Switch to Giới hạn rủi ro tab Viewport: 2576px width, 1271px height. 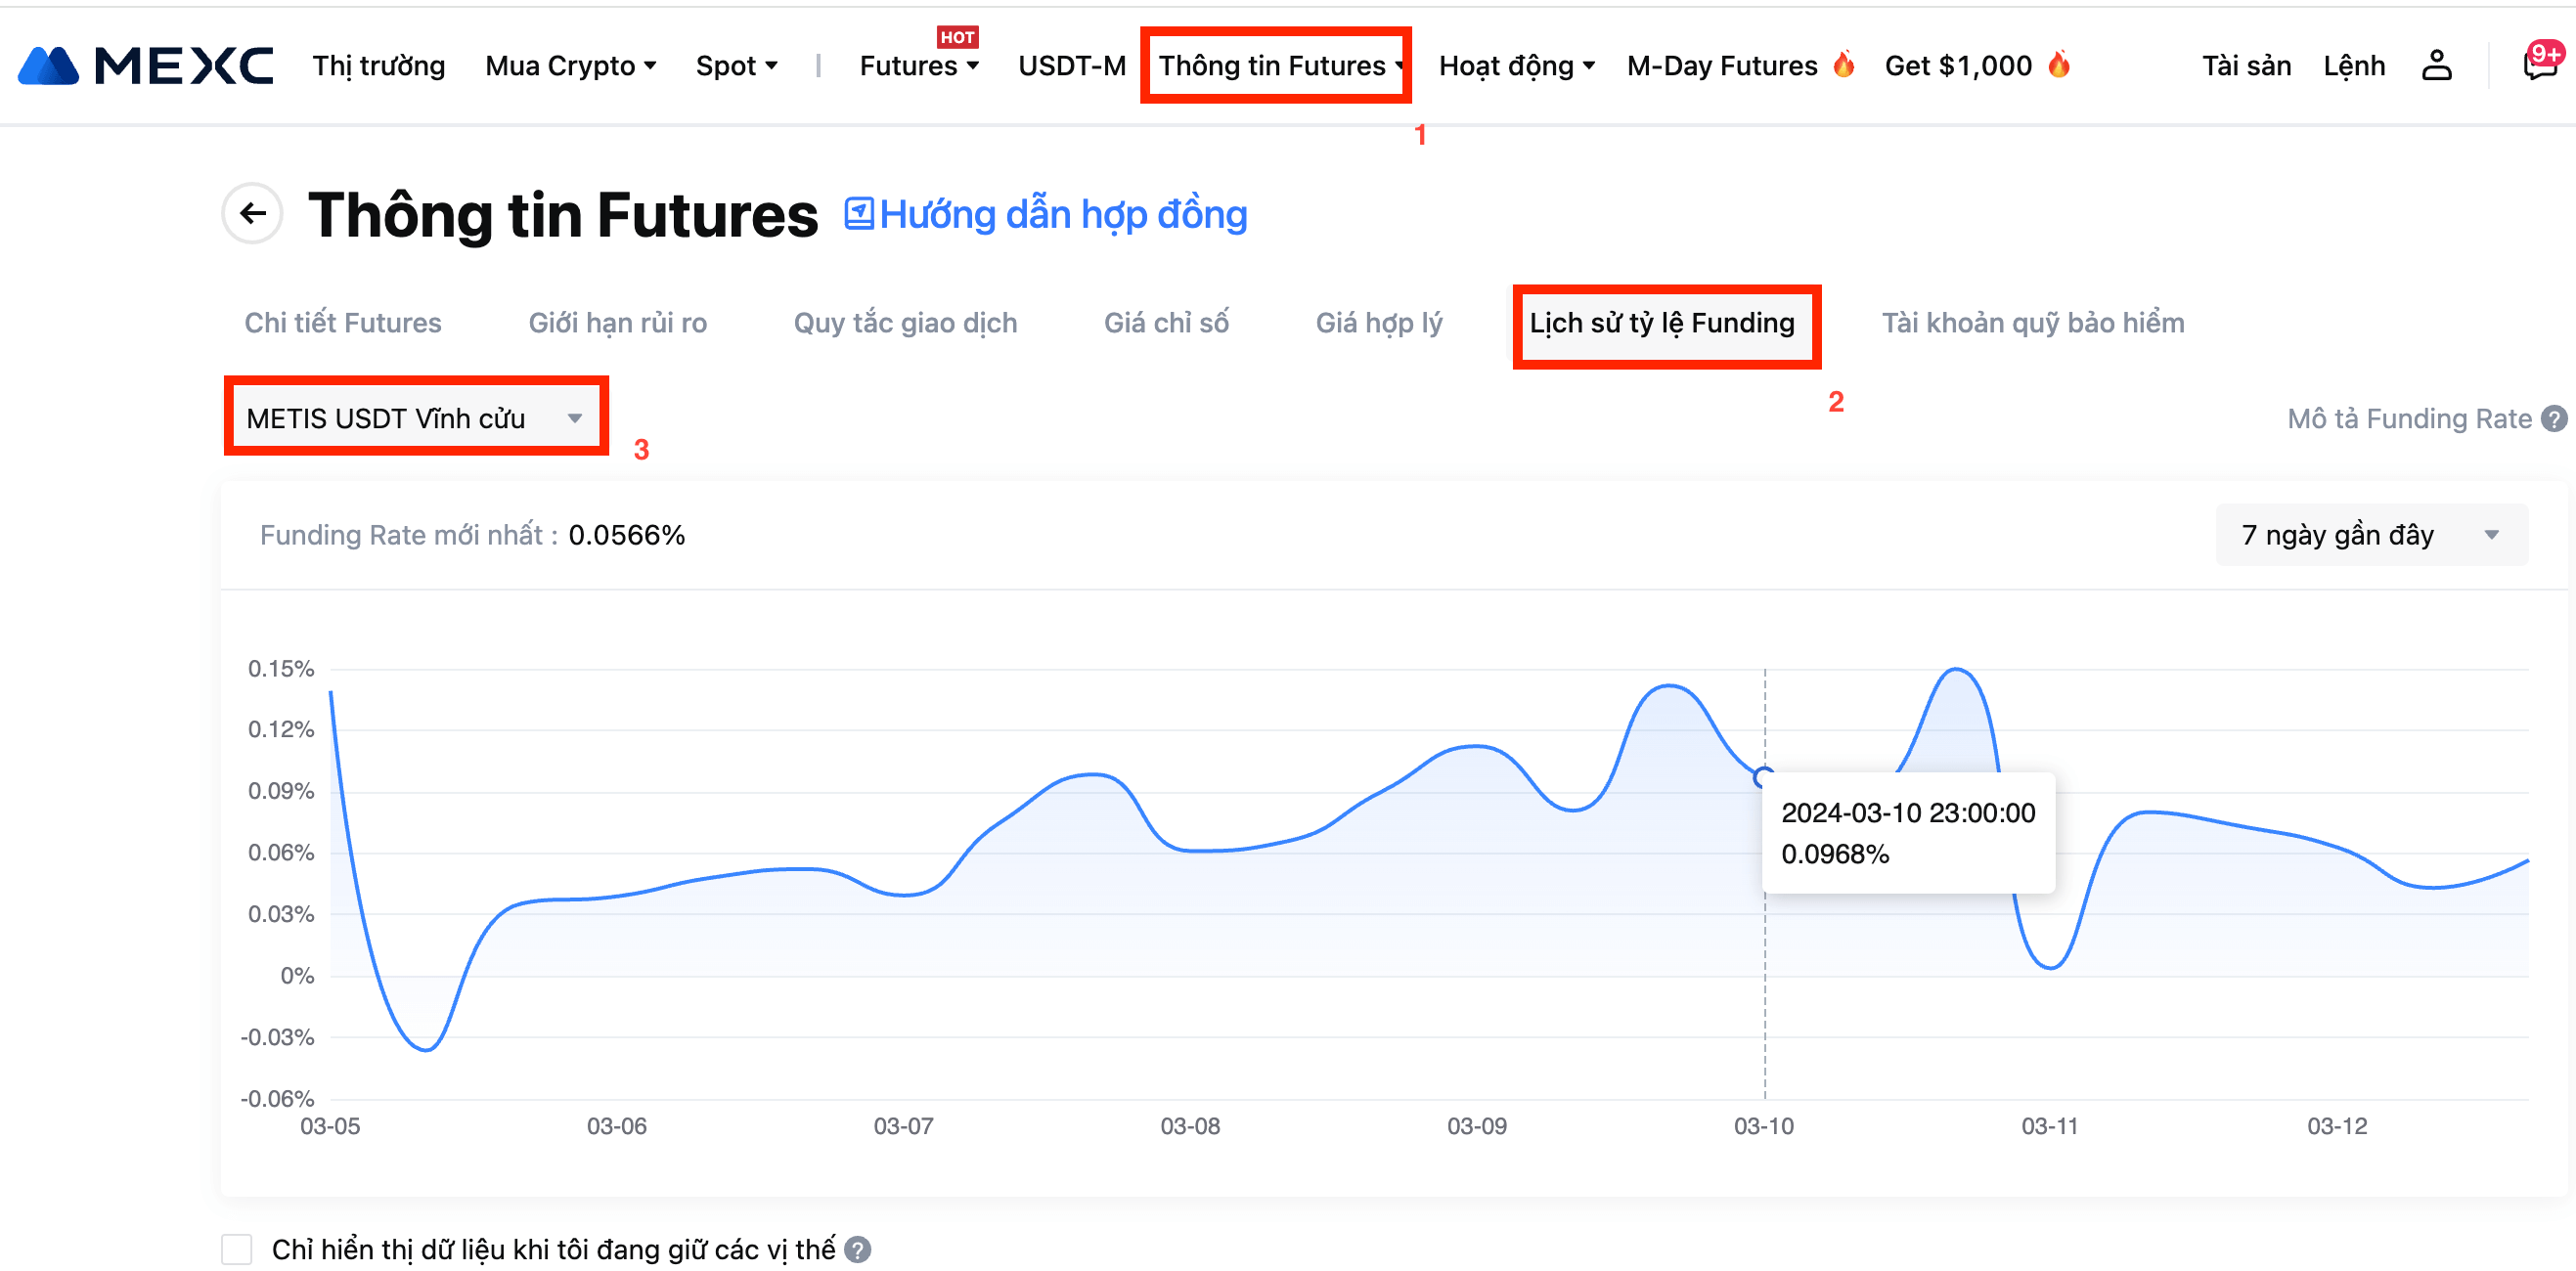(x=617, y=323)
